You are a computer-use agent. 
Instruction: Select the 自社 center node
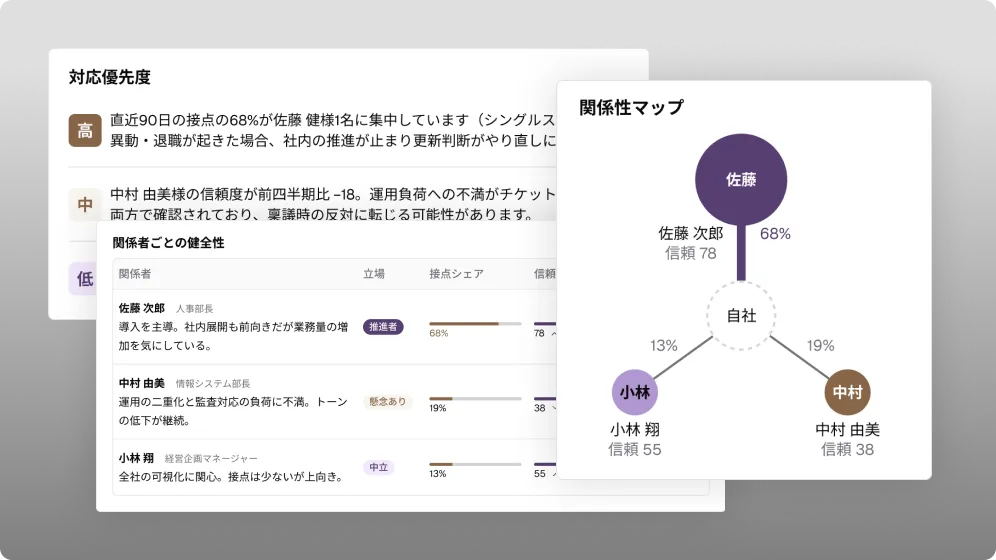coord(741,316)
